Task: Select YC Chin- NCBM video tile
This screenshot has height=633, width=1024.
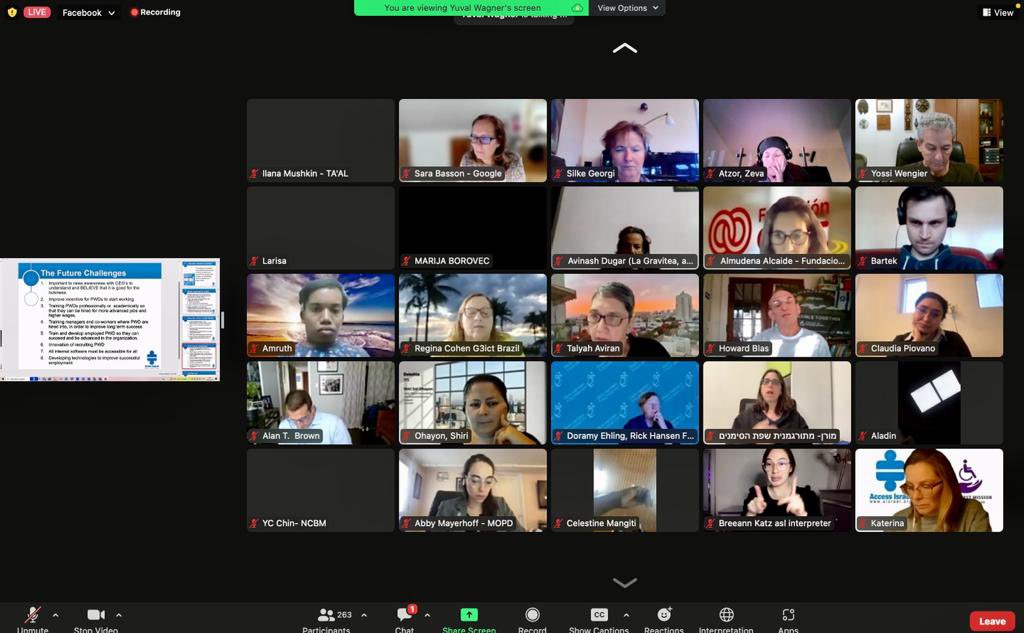Action: [321, 491]
